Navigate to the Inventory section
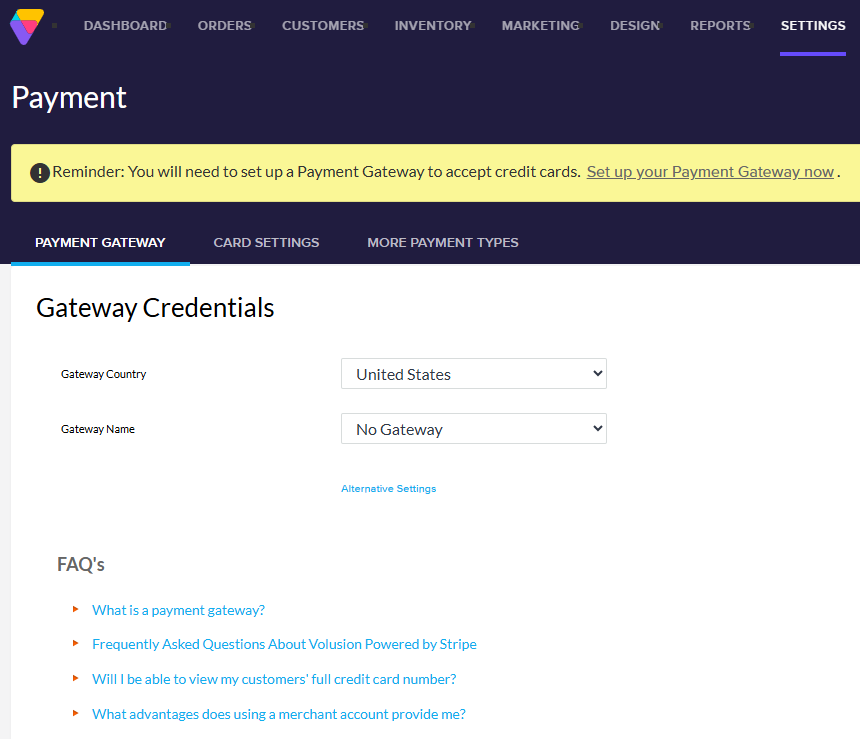Screen dimensions: 860x739 click(431, 25)
